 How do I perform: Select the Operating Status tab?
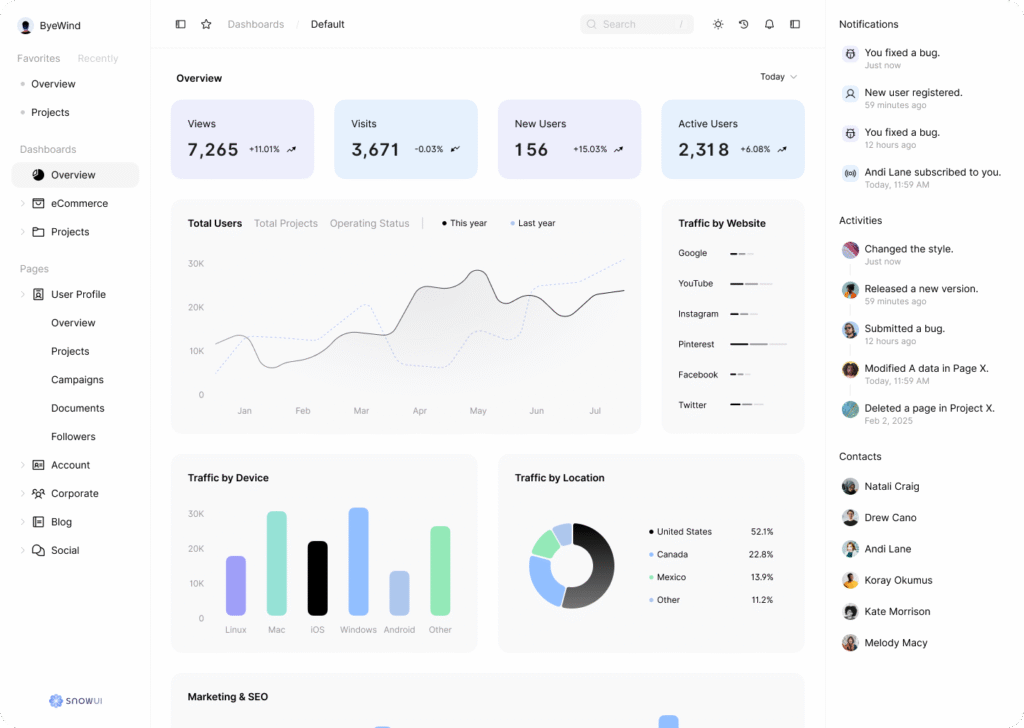[369, 224]
